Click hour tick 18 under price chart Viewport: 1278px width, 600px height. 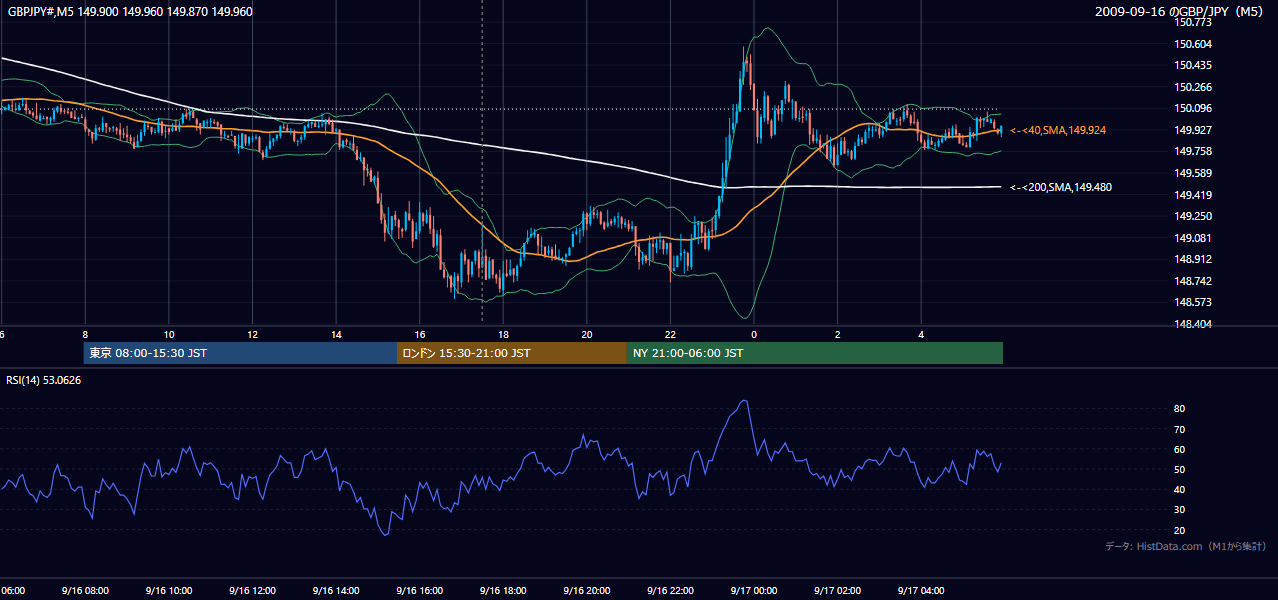coord(504,335)
